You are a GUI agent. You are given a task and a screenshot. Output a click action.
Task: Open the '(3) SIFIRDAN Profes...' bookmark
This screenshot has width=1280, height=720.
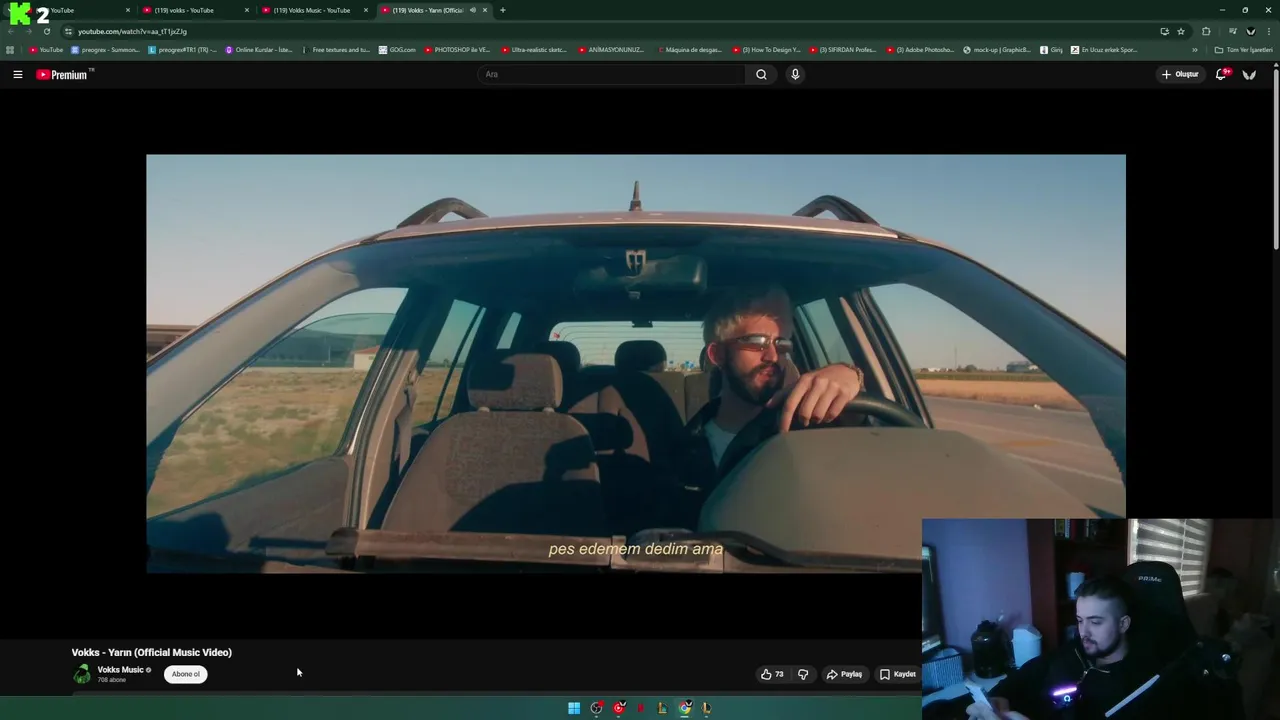(843, 50)
